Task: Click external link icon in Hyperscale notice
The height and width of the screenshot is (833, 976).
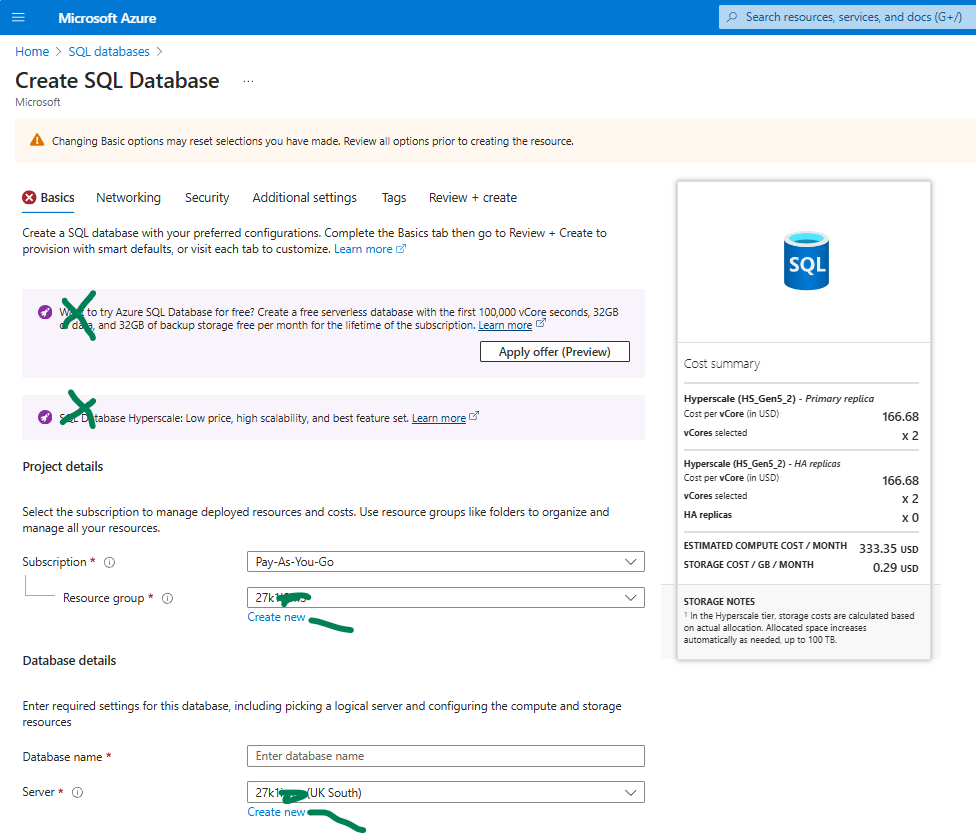Action: (x=474, y=416)
